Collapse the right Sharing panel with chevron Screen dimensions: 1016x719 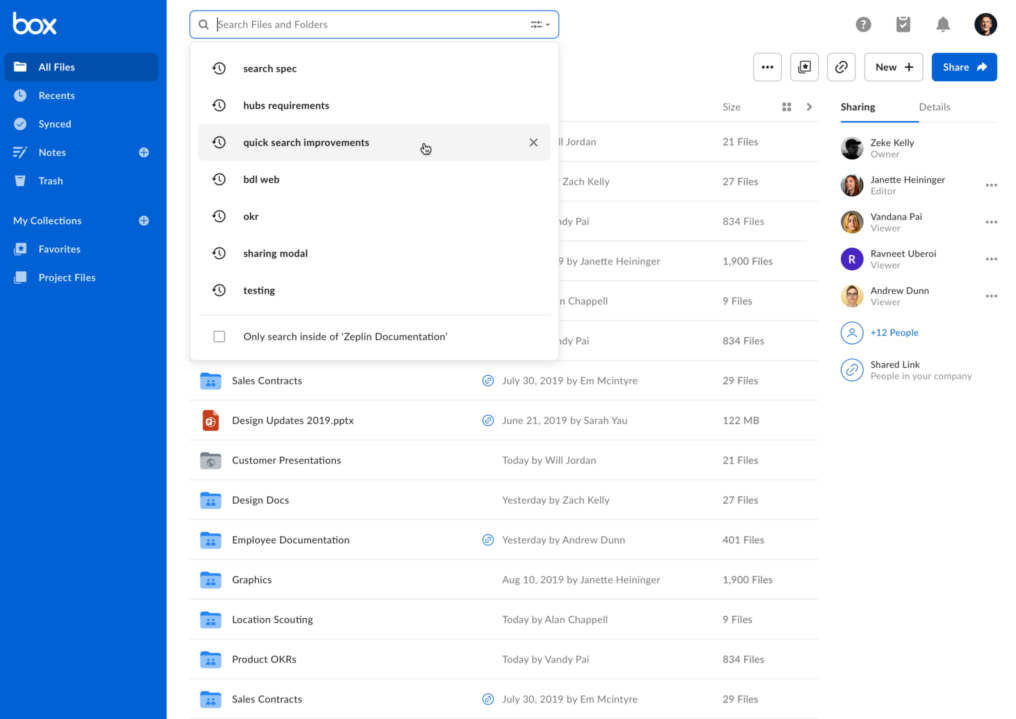point(809,107)
